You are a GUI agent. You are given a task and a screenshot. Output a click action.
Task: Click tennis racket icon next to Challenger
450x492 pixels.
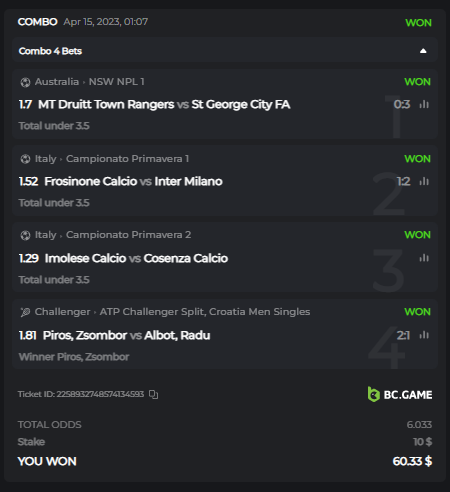point(25,312)
